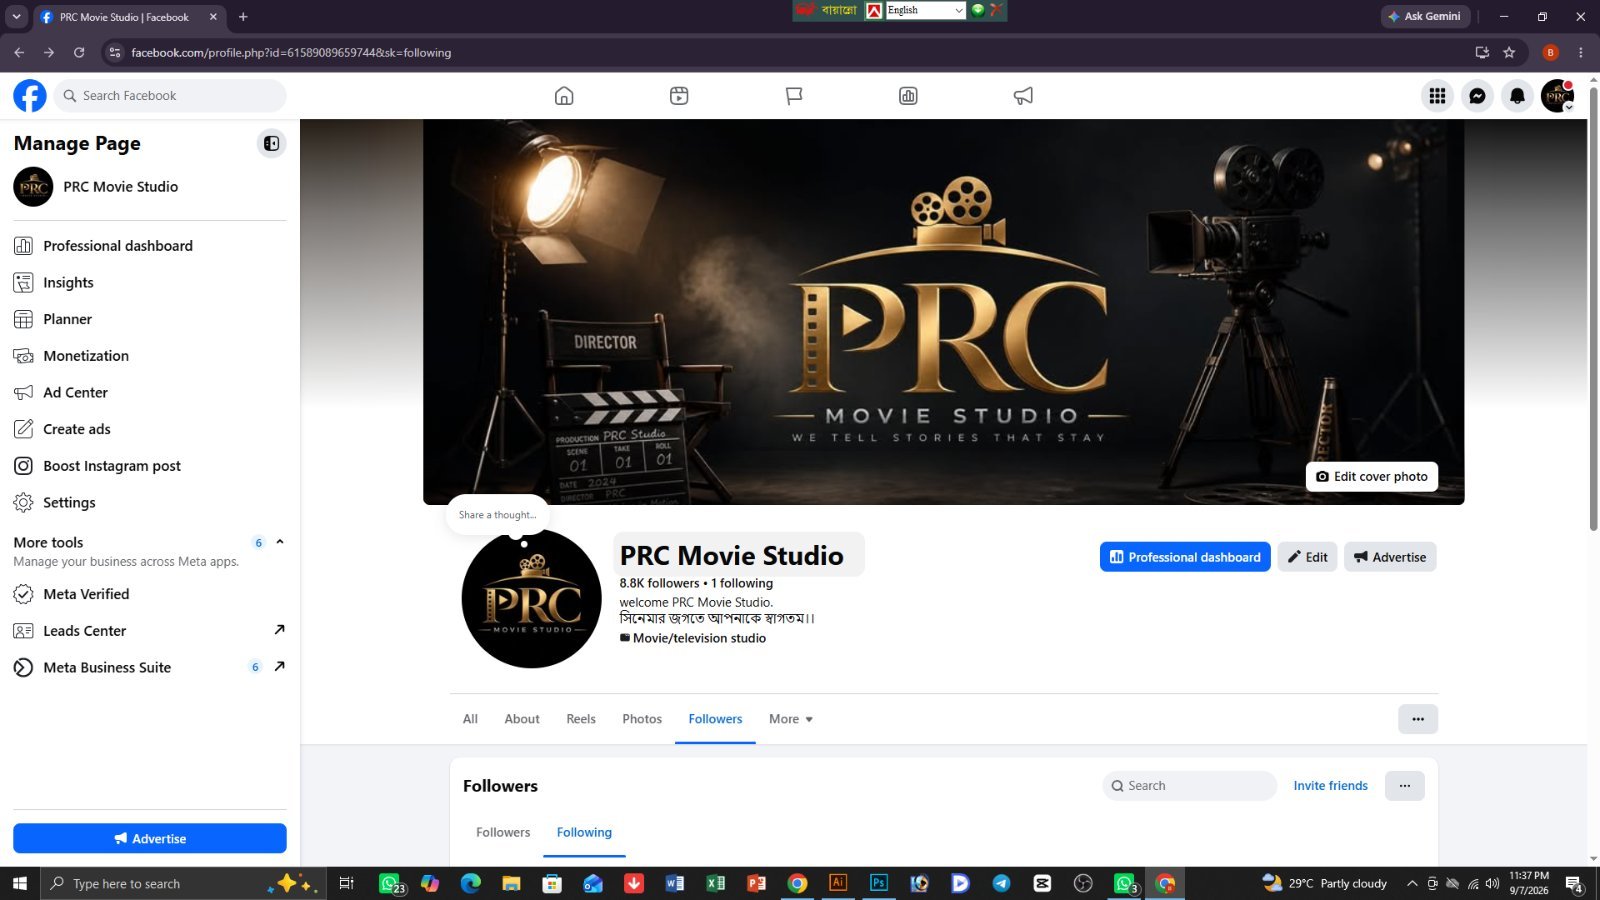Click Ask Gemini button

click(x=1426, y=16)
